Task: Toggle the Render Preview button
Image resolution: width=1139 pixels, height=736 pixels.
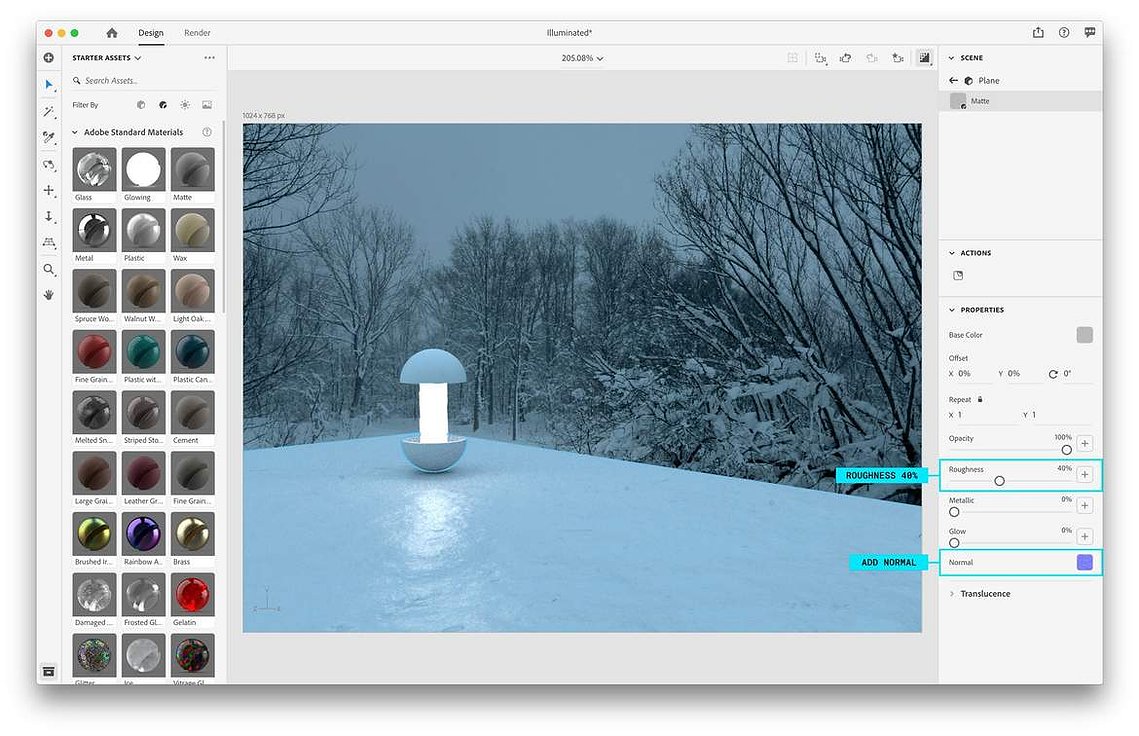Action: 924,58
